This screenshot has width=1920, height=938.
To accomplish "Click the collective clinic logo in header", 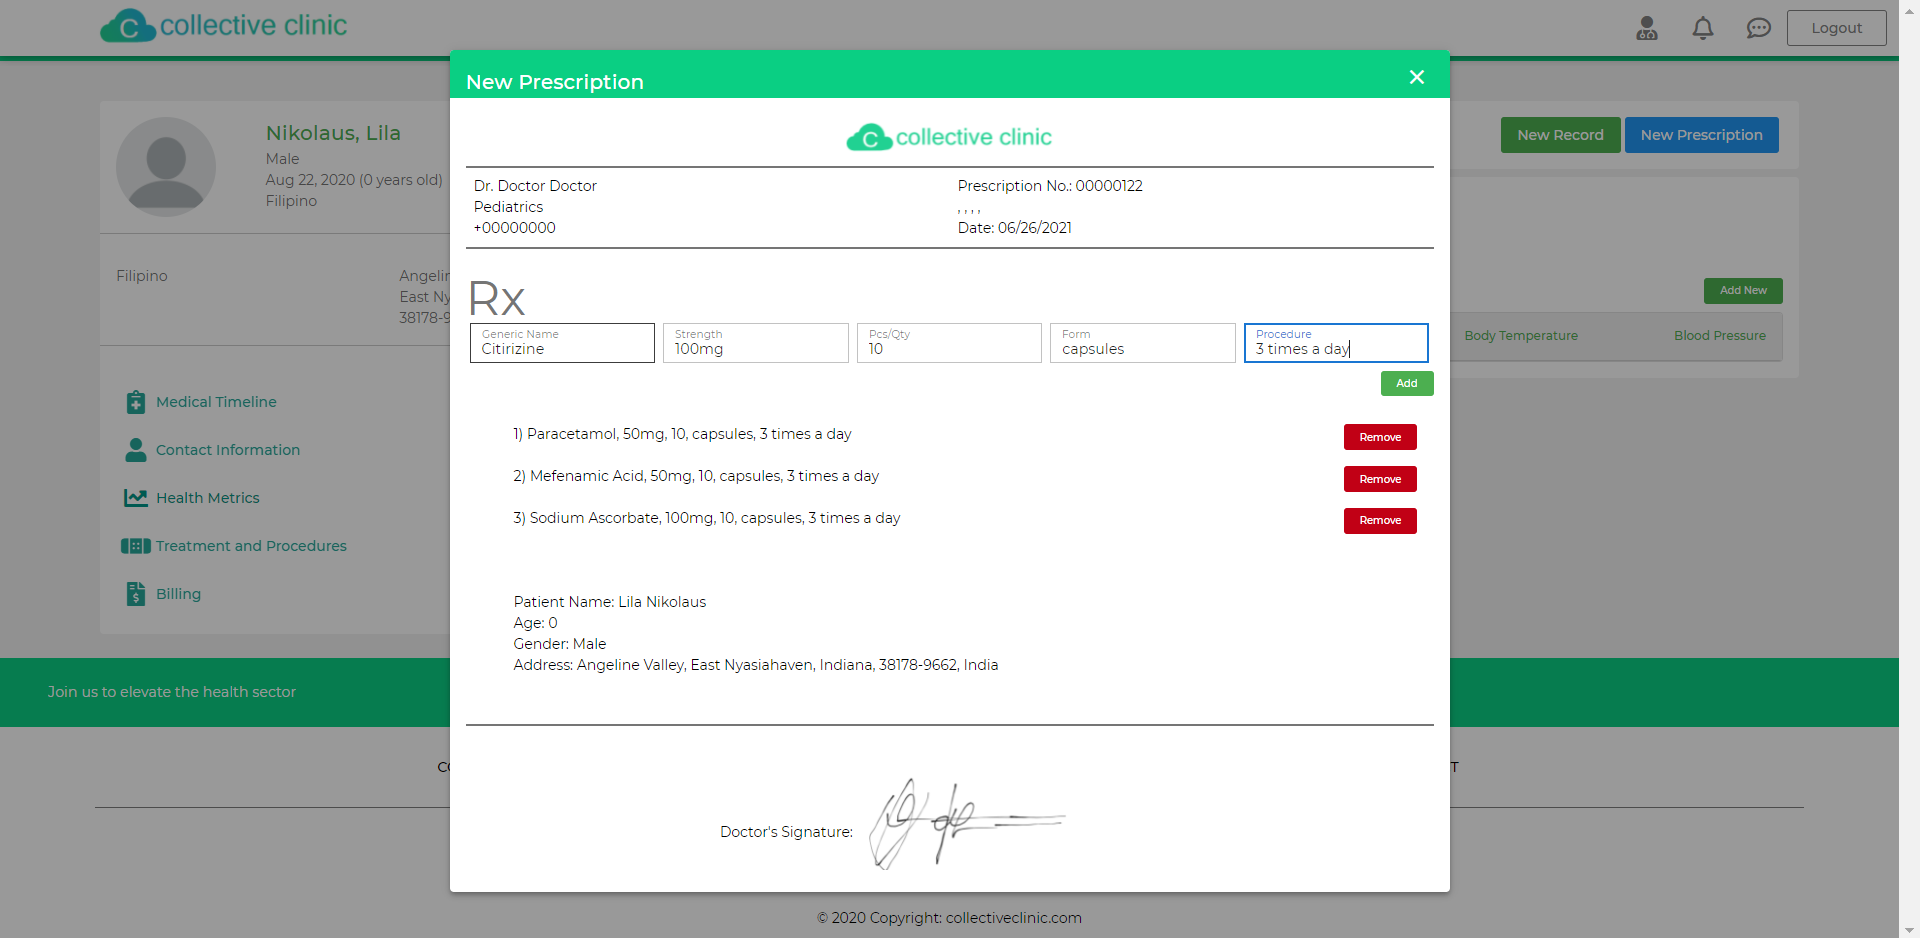I will tap(224, 26).
